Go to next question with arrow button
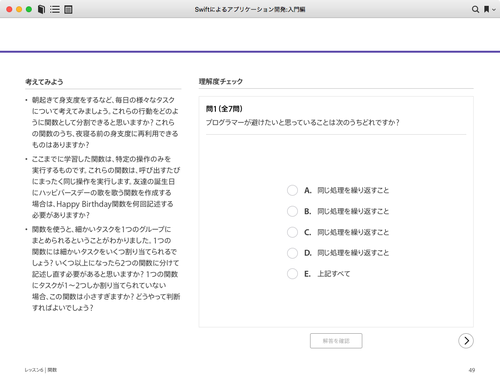Image resolution: width=500 pixels, height=383 pixels. point(466,341)
